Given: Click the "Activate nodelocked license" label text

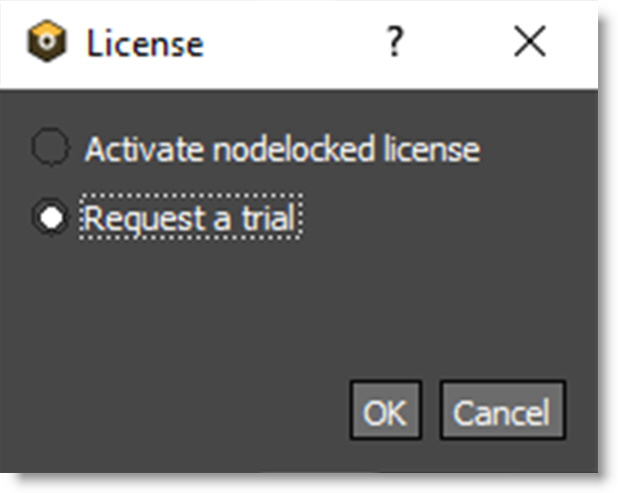Looking at the screenshot, I should [281, 149].
